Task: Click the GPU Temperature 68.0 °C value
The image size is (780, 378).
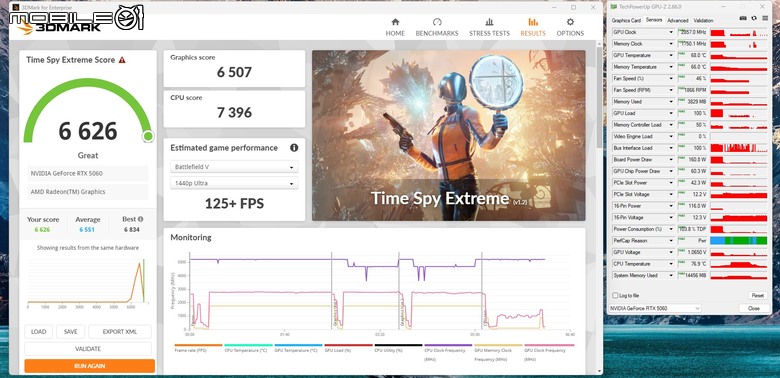Action: (x=693, y=55)
